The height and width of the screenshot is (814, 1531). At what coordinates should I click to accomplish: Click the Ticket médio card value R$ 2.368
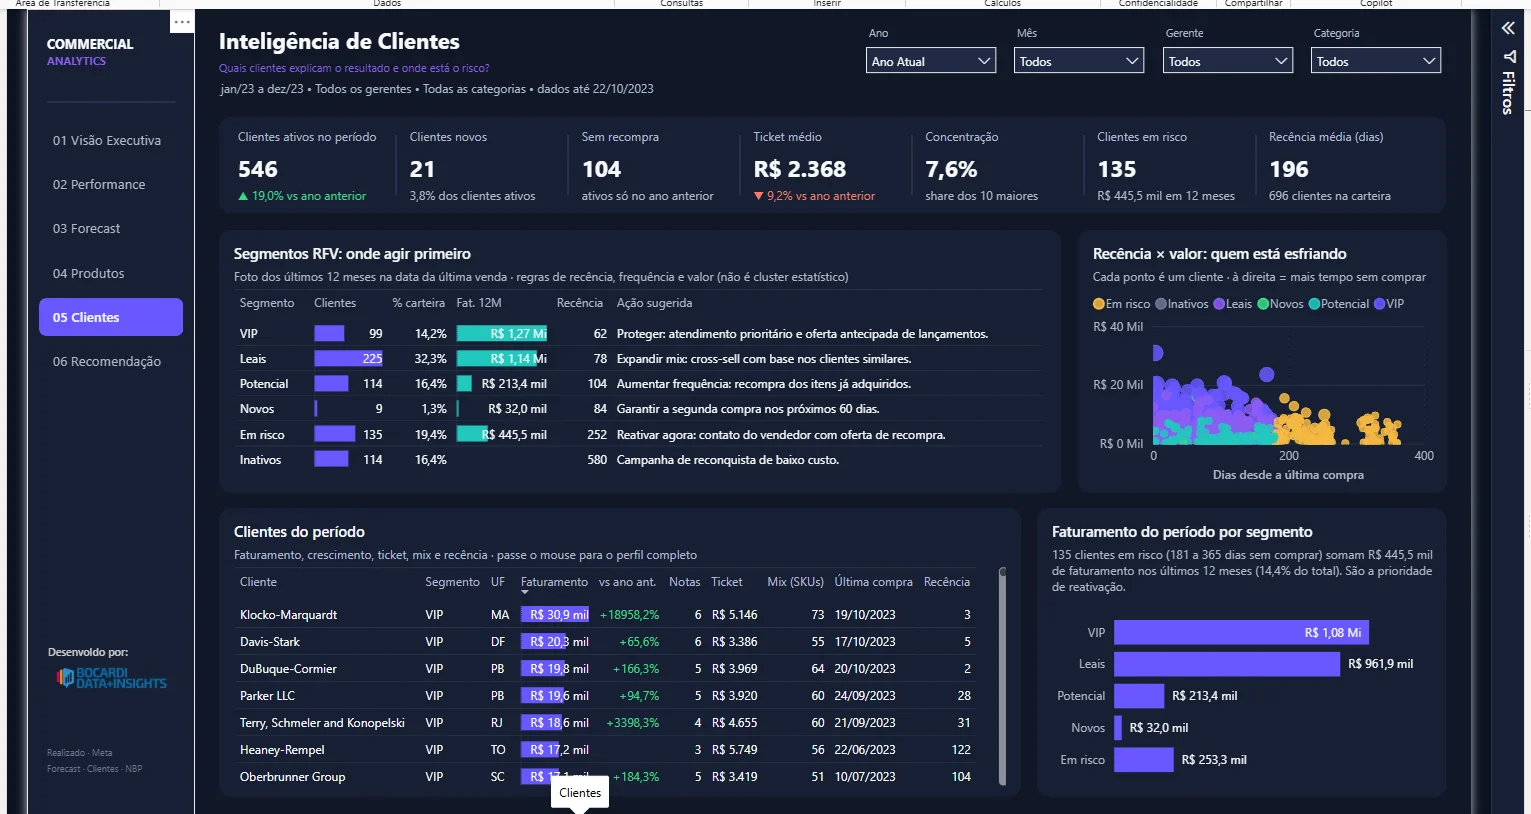(x=800, y=169)
